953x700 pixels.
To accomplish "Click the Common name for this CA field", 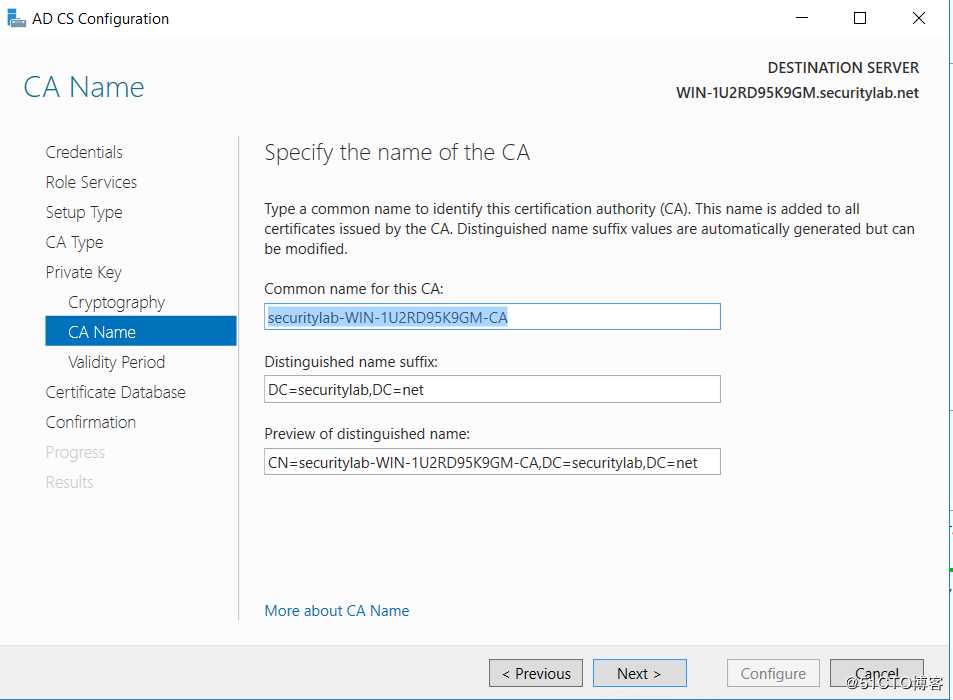I will 492,317.
